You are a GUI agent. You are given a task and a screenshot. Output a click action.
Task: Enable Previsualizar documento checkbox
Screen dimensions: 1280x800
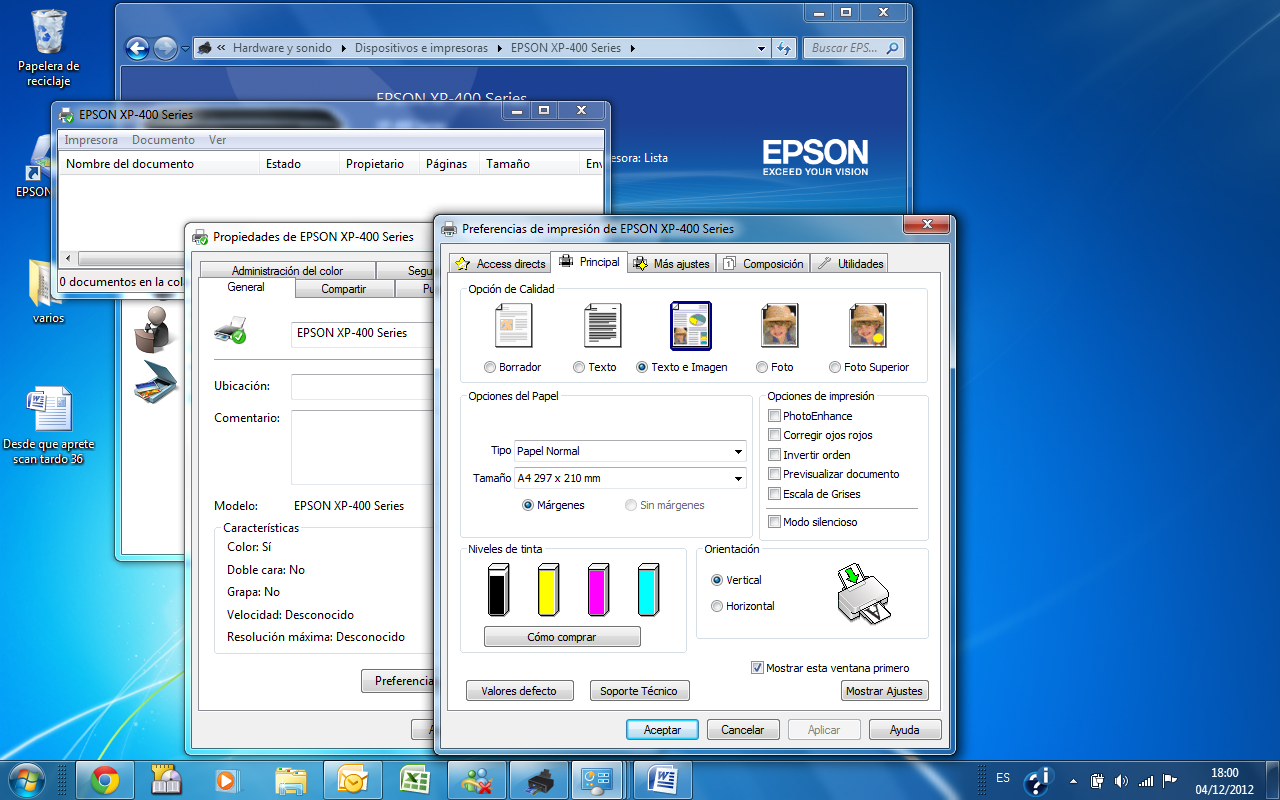[774, 474]
